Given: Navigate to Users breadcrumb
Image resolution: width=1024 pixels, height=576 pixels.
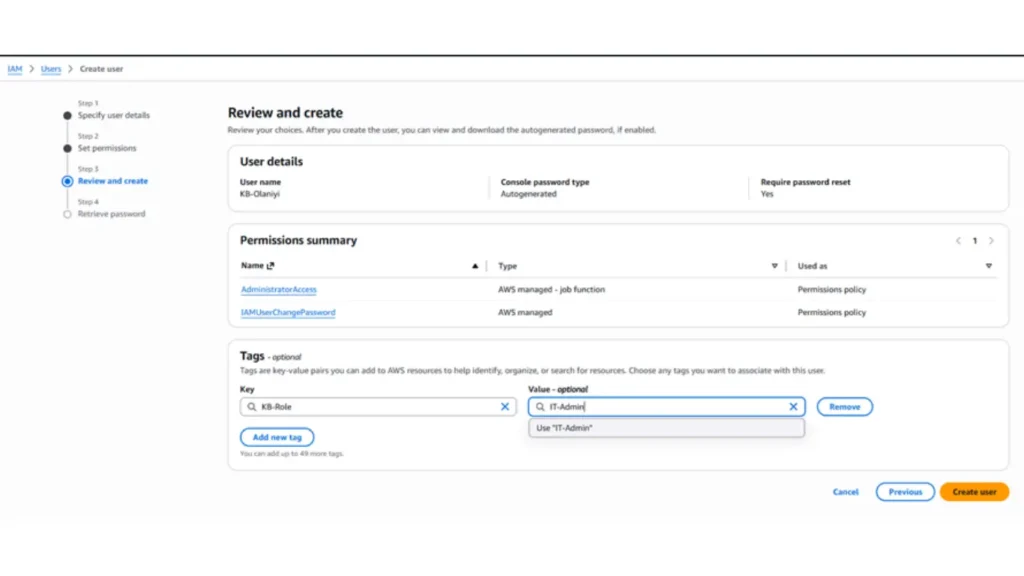Looking at the screenshot, I should coord(51,69).
